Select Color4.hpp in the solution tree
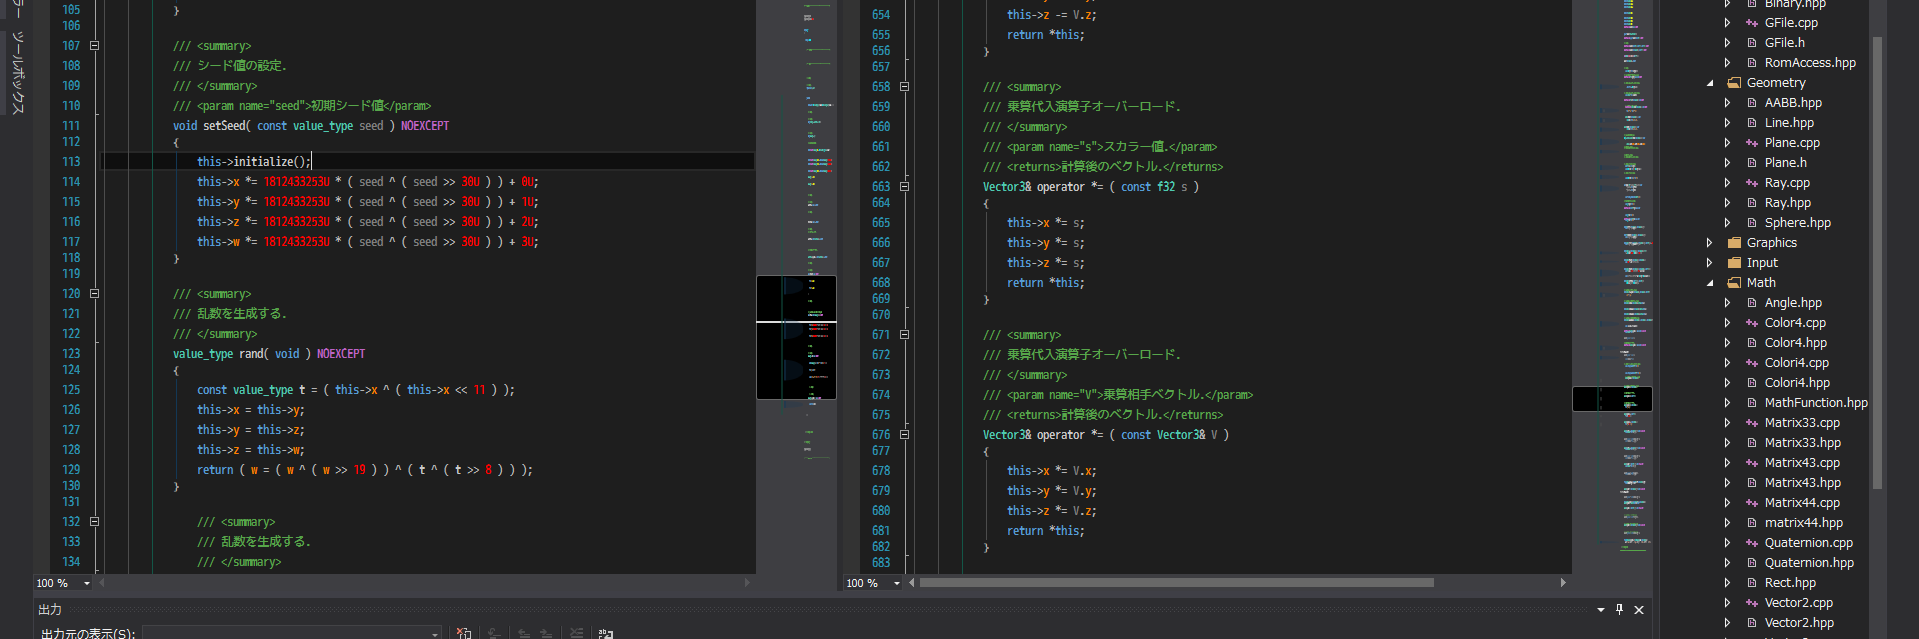Image resolution: width=1919 pixels, height=639 pixels. (1796, 343)
